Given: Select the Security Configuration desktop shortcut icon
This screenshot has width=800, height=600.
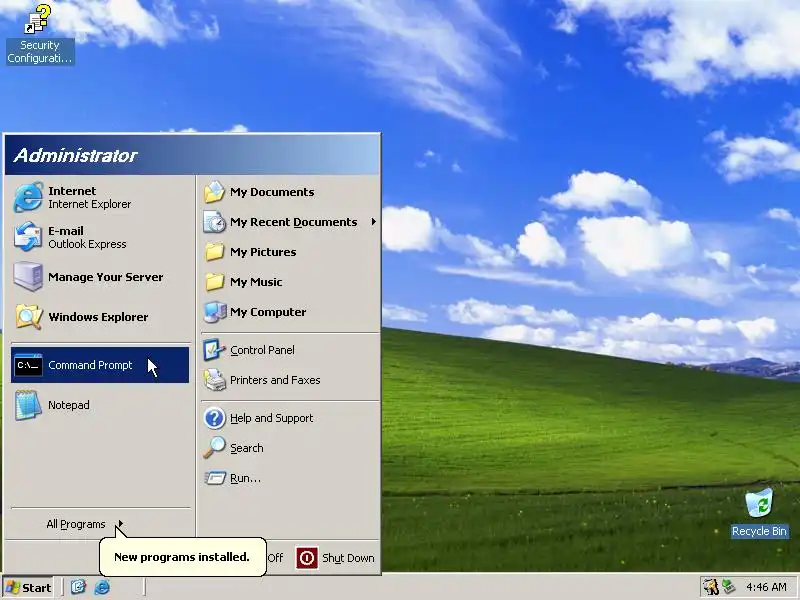Looking at the screenshot, I should [x=39, y=19].
